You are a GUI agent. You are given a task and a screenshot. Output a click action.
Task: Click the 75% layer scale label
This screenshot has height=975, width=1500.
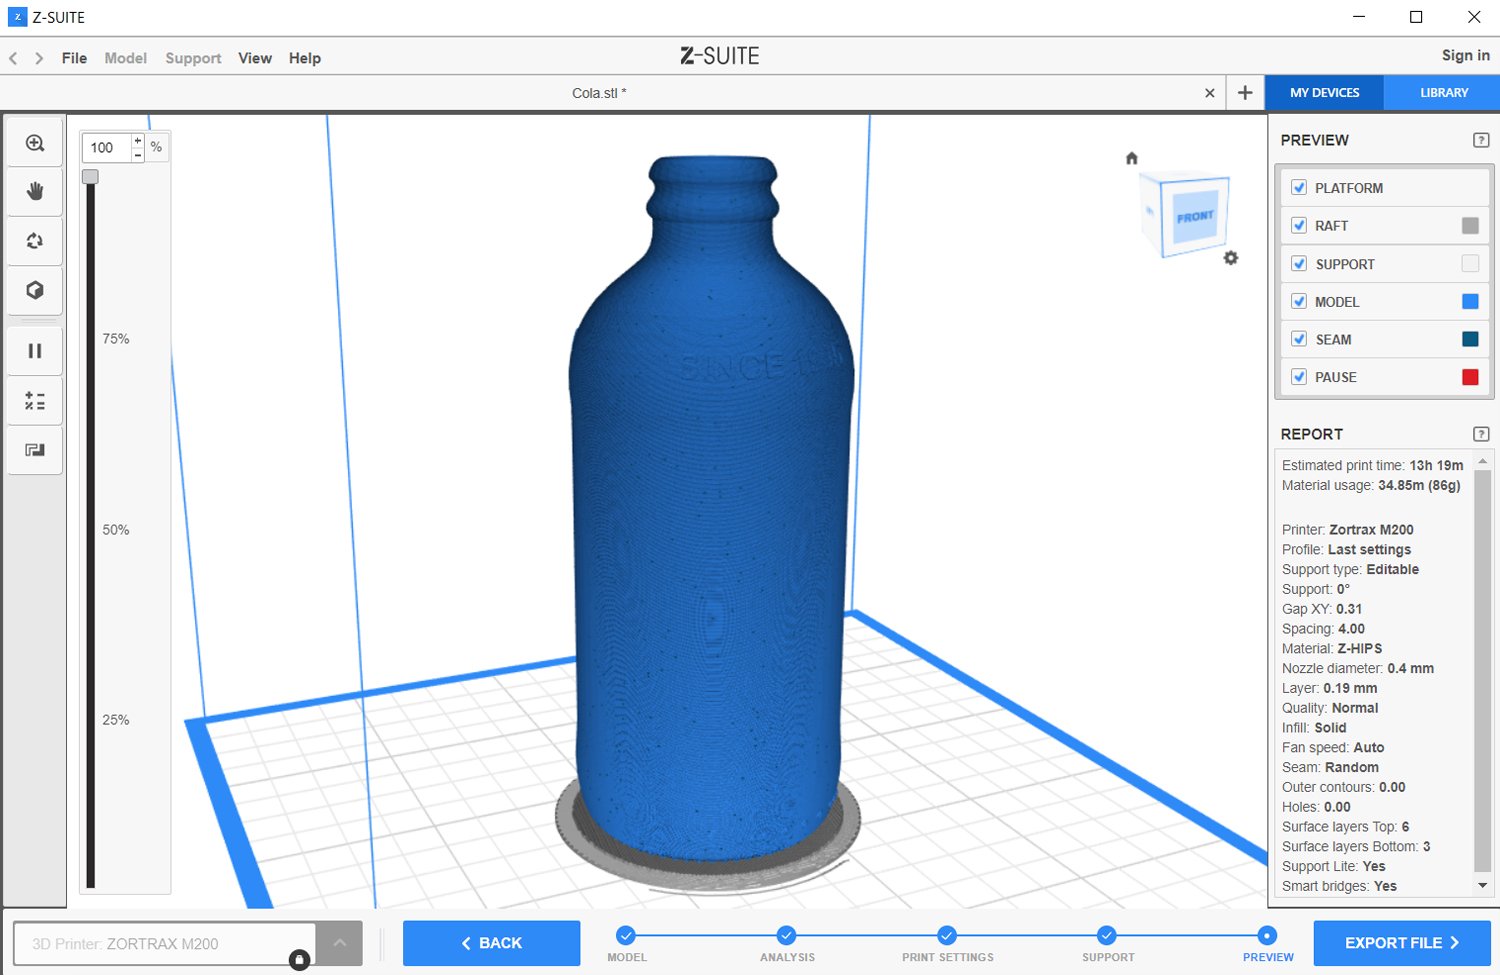click(x=116, y=339)
